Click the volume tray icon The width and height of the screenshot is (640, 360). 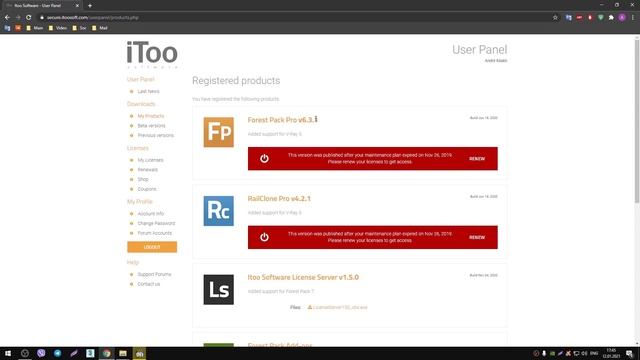coord(584,353)
